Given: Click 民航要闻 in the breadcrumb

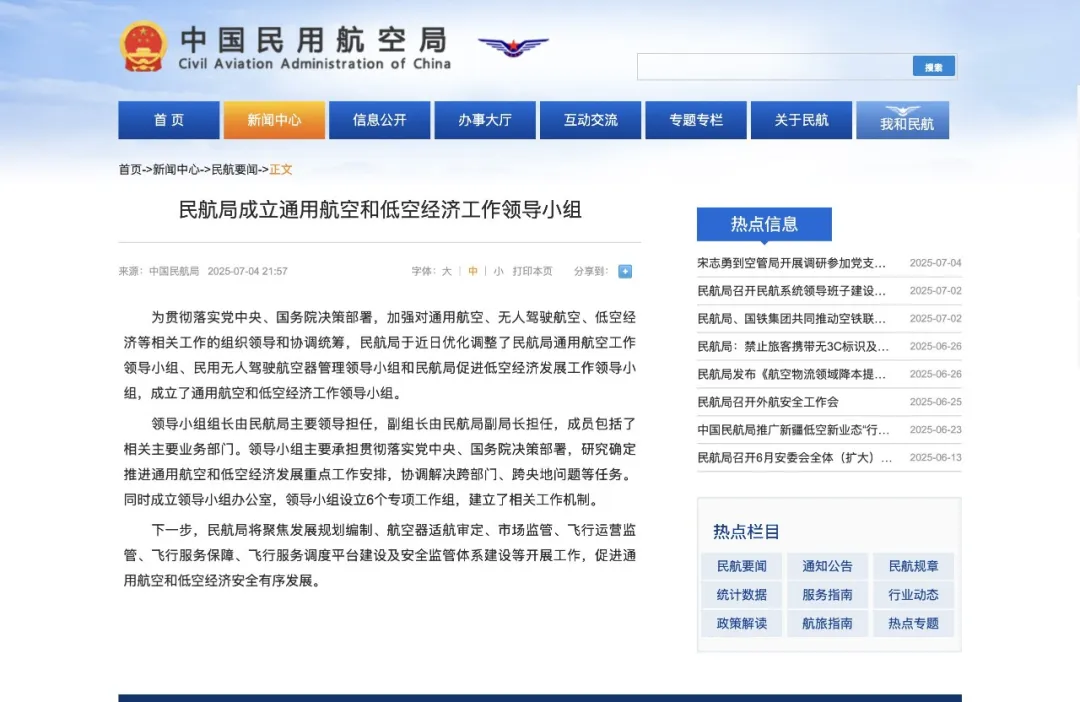Looking at the screenshot, I should tap(234, 169).
